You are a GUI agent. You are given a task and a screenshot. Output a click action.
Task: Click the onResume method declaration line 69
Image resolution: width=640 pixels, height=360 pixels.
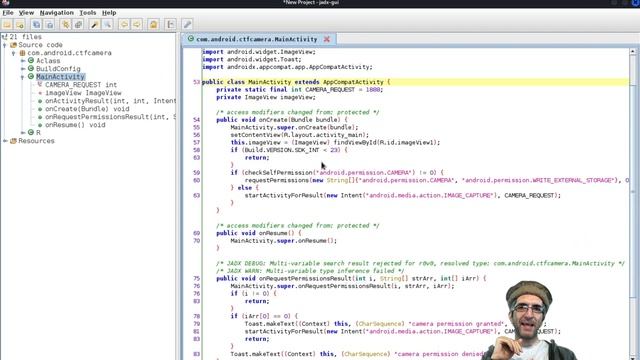(x=259, y=233)
